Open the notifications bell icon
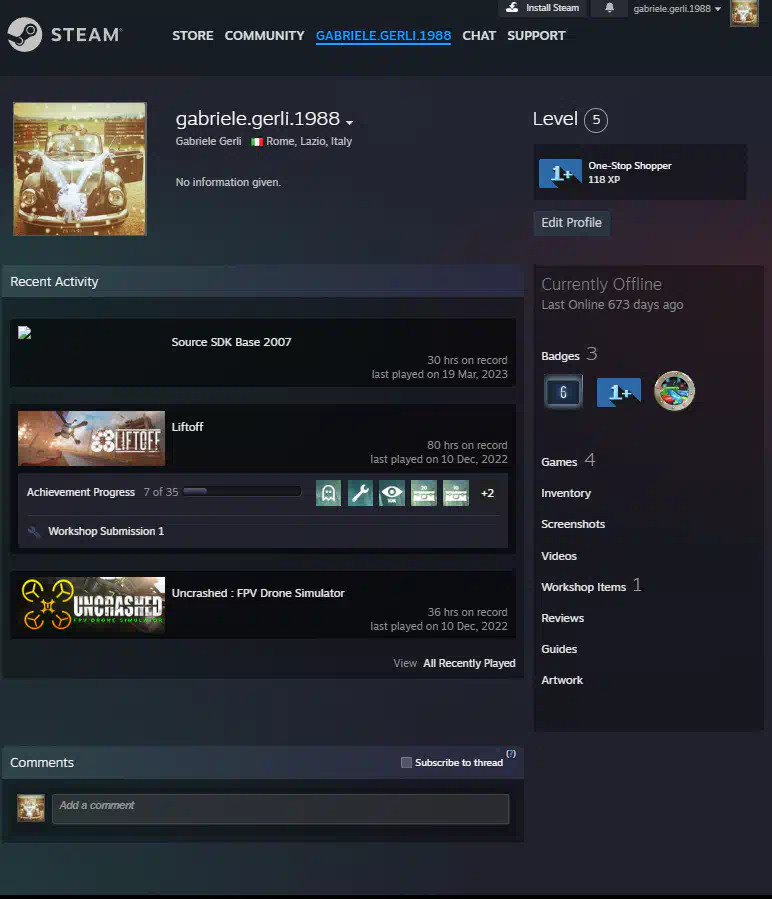Viewport: 772px width, 899px height. tap(610, 8)
